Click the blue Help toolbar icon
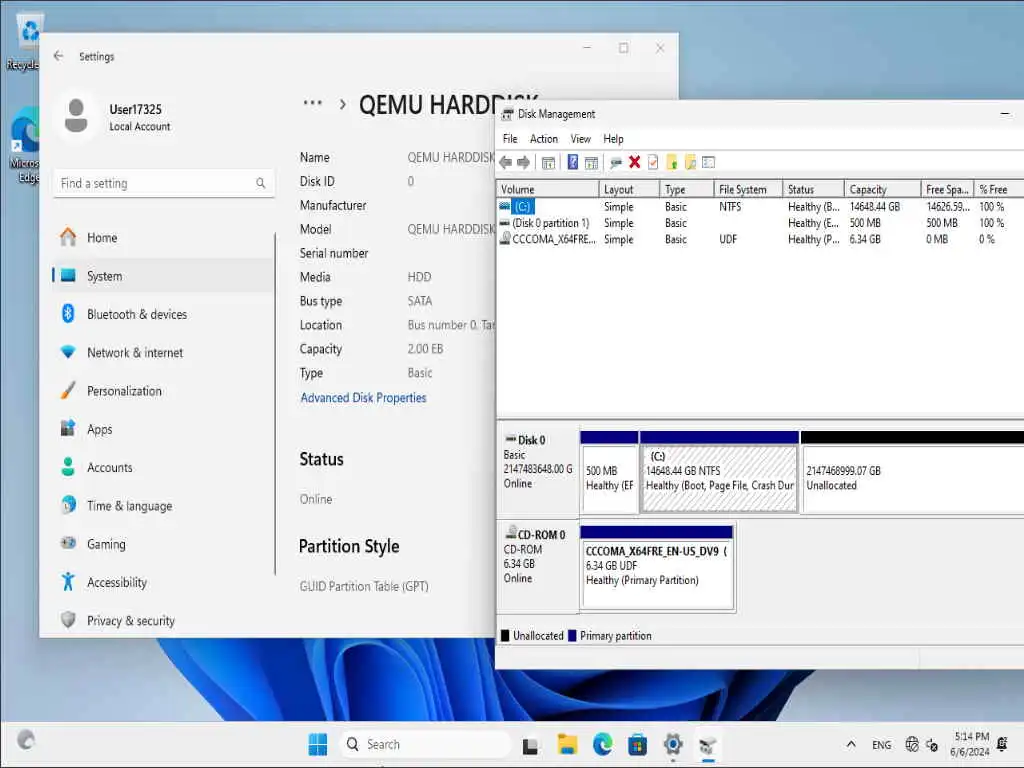Image resolution: width=1024 pixels, height=768 pixels. [573, 162]
